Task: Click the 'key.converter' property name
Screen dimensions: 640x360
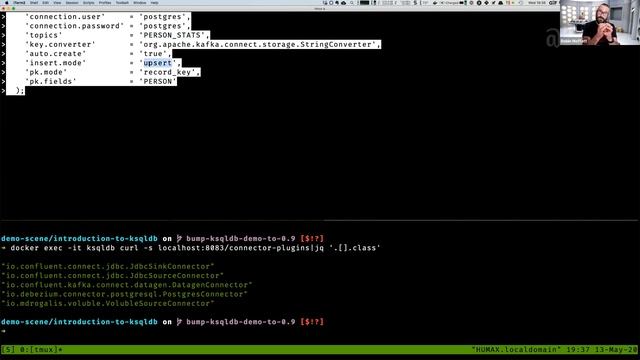Action: pos(60,44)
